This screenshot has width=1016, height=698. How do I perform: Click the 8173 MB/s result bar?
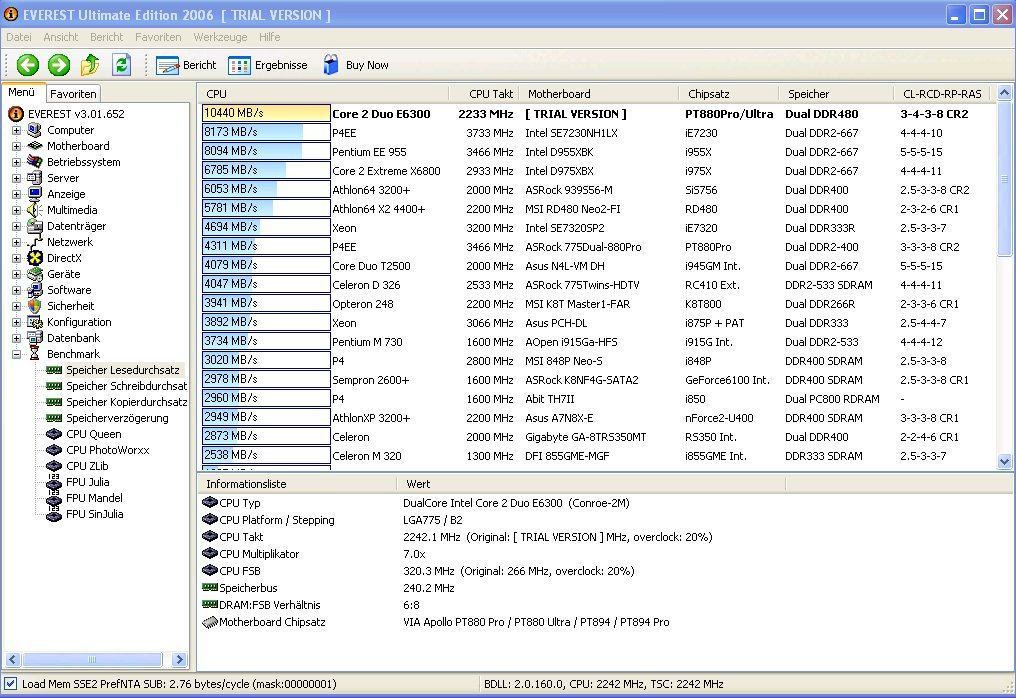coord(266,132)
